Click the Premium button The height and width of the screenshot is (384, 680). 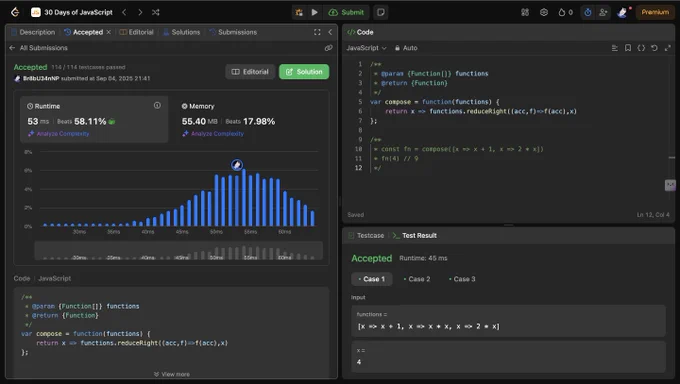tap(655, 12)
